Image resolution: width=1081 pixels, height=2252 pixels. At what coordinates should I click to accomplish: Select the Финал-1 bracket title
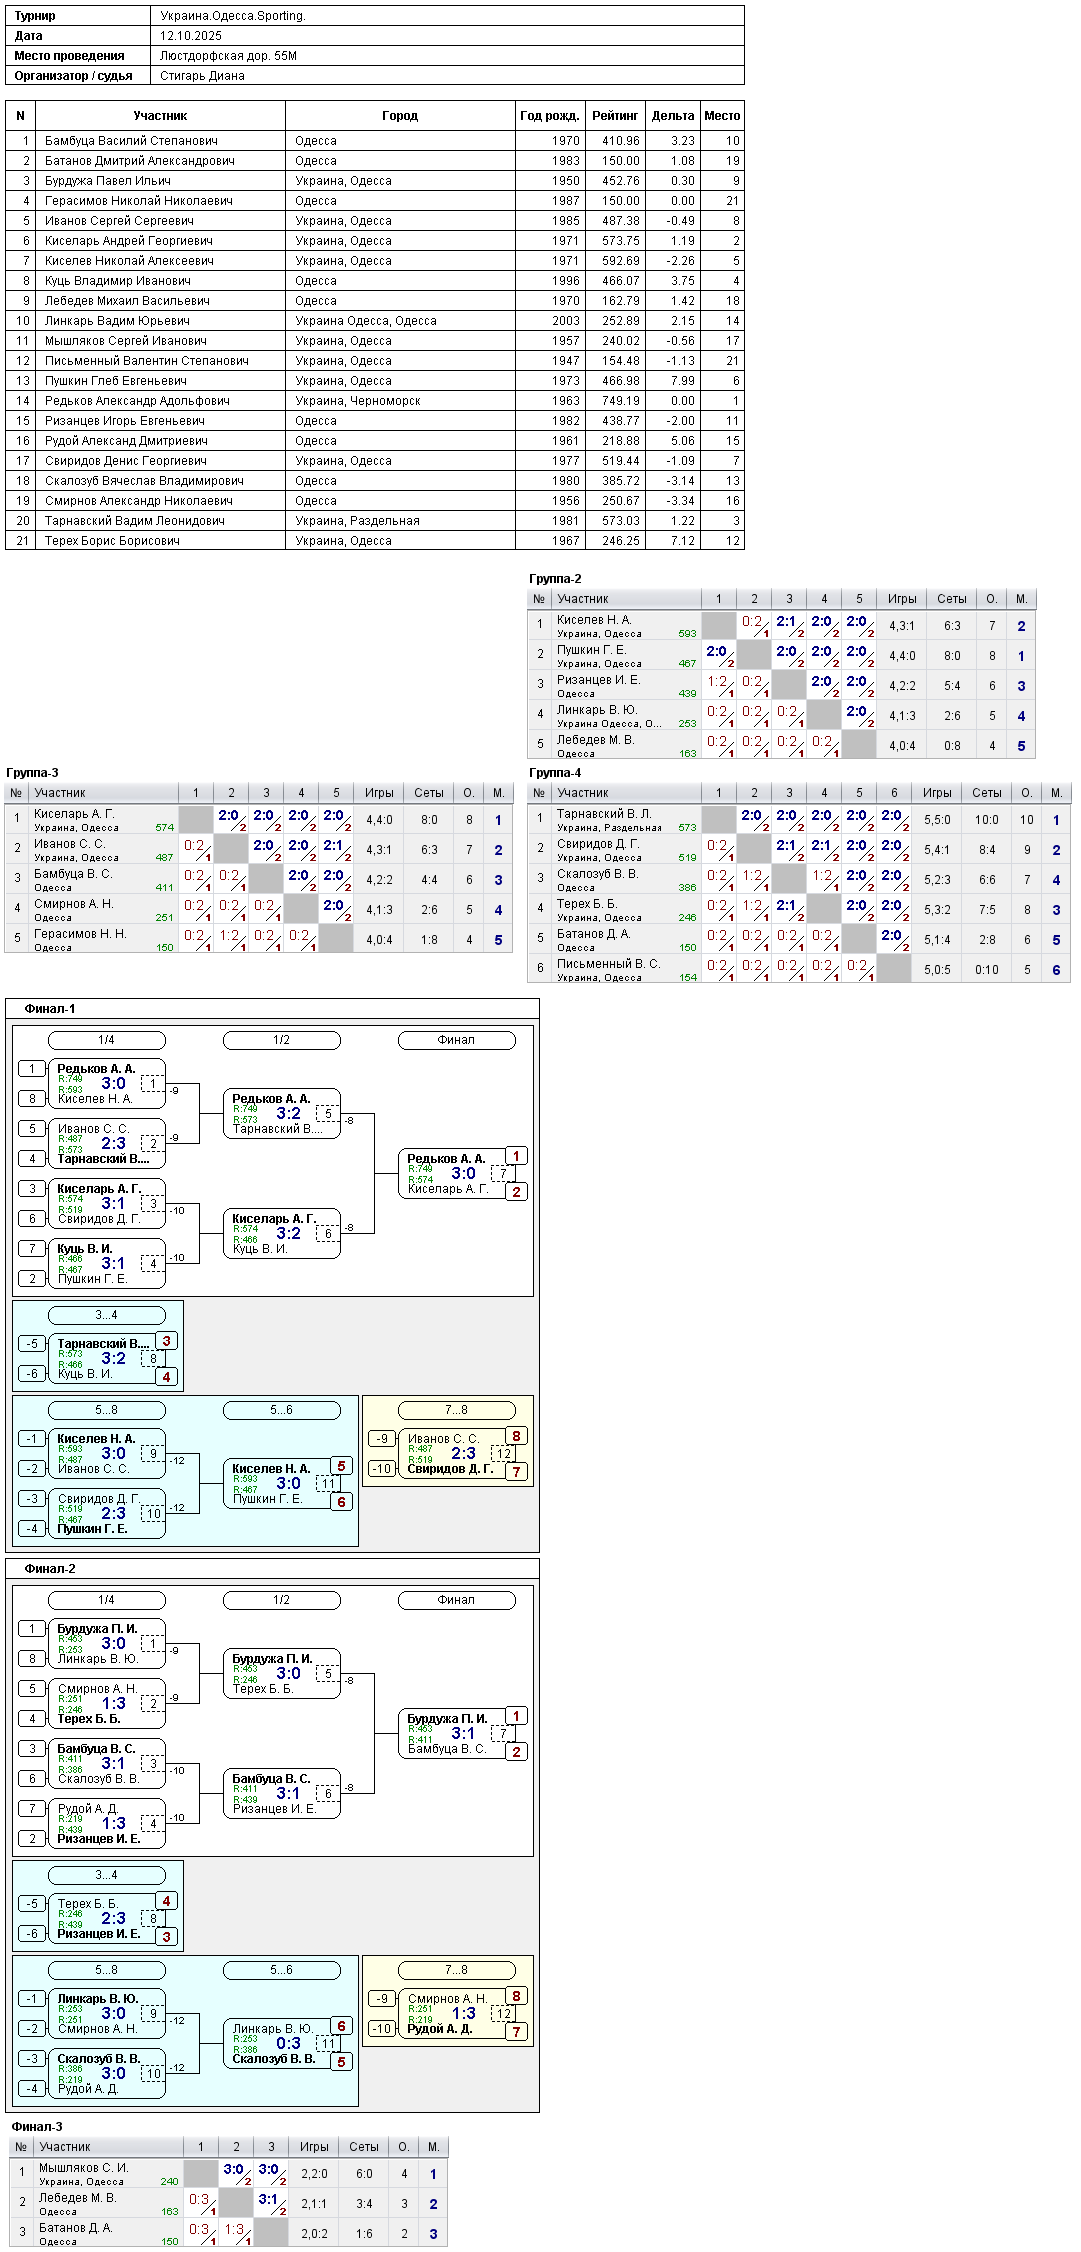[x=50, y=1009]
